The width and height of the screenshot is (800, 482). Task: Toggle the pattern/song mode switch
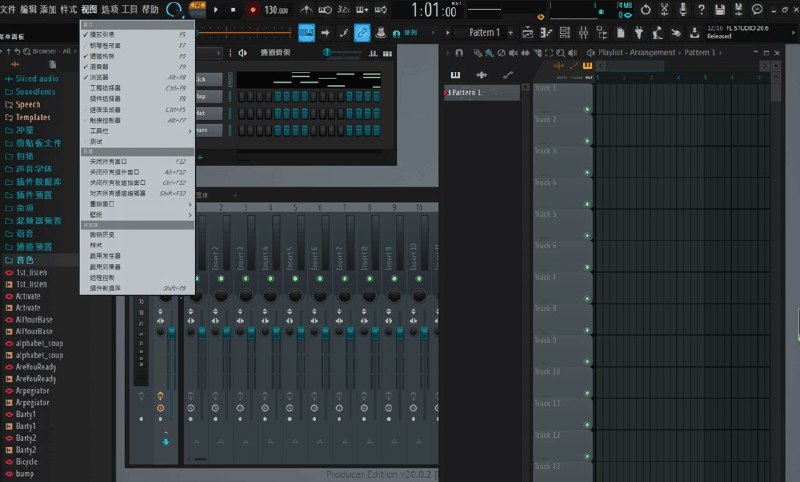pyautogui.click(x=197, y=10)
